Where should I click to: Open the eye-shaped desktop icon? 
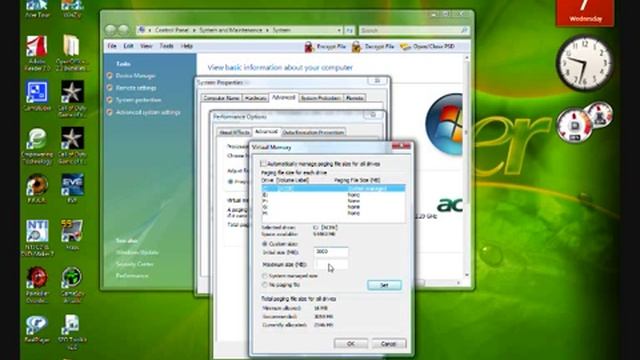pyautogui.click(x=37, y=184)
